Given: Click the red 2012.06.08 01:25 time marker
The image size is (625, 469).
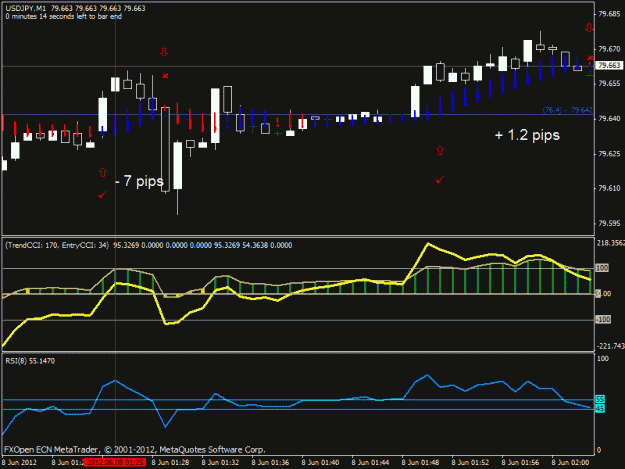Looking at the screenshot, I should click(x=115, y=462).
